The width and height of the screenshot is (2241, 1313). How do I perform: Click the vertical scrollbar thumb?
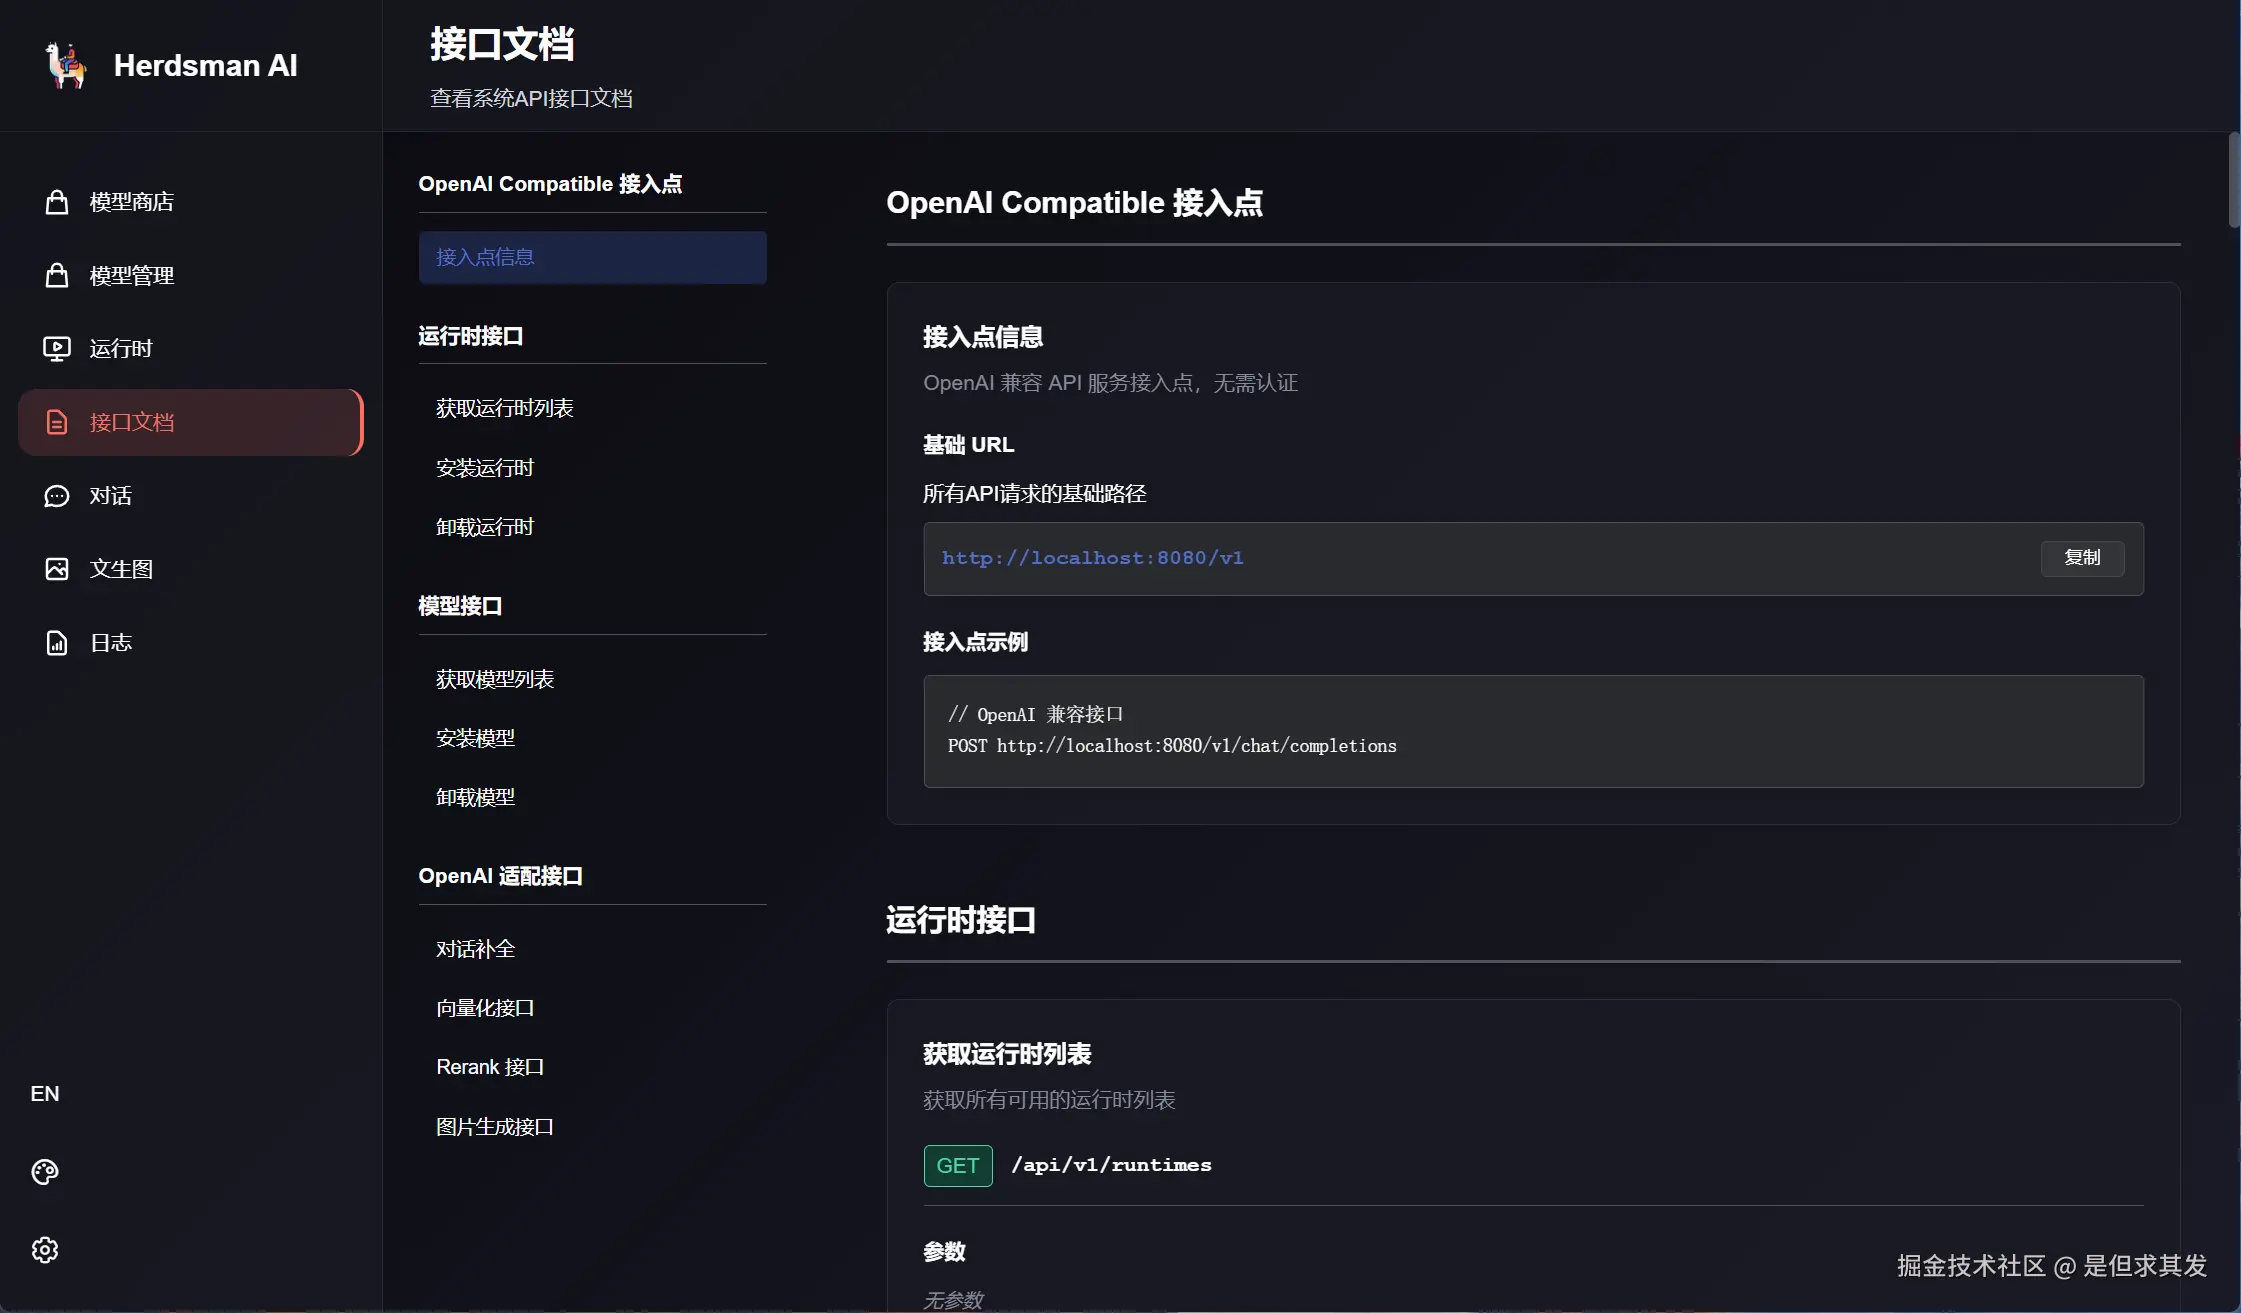(x=2234, y=180)
